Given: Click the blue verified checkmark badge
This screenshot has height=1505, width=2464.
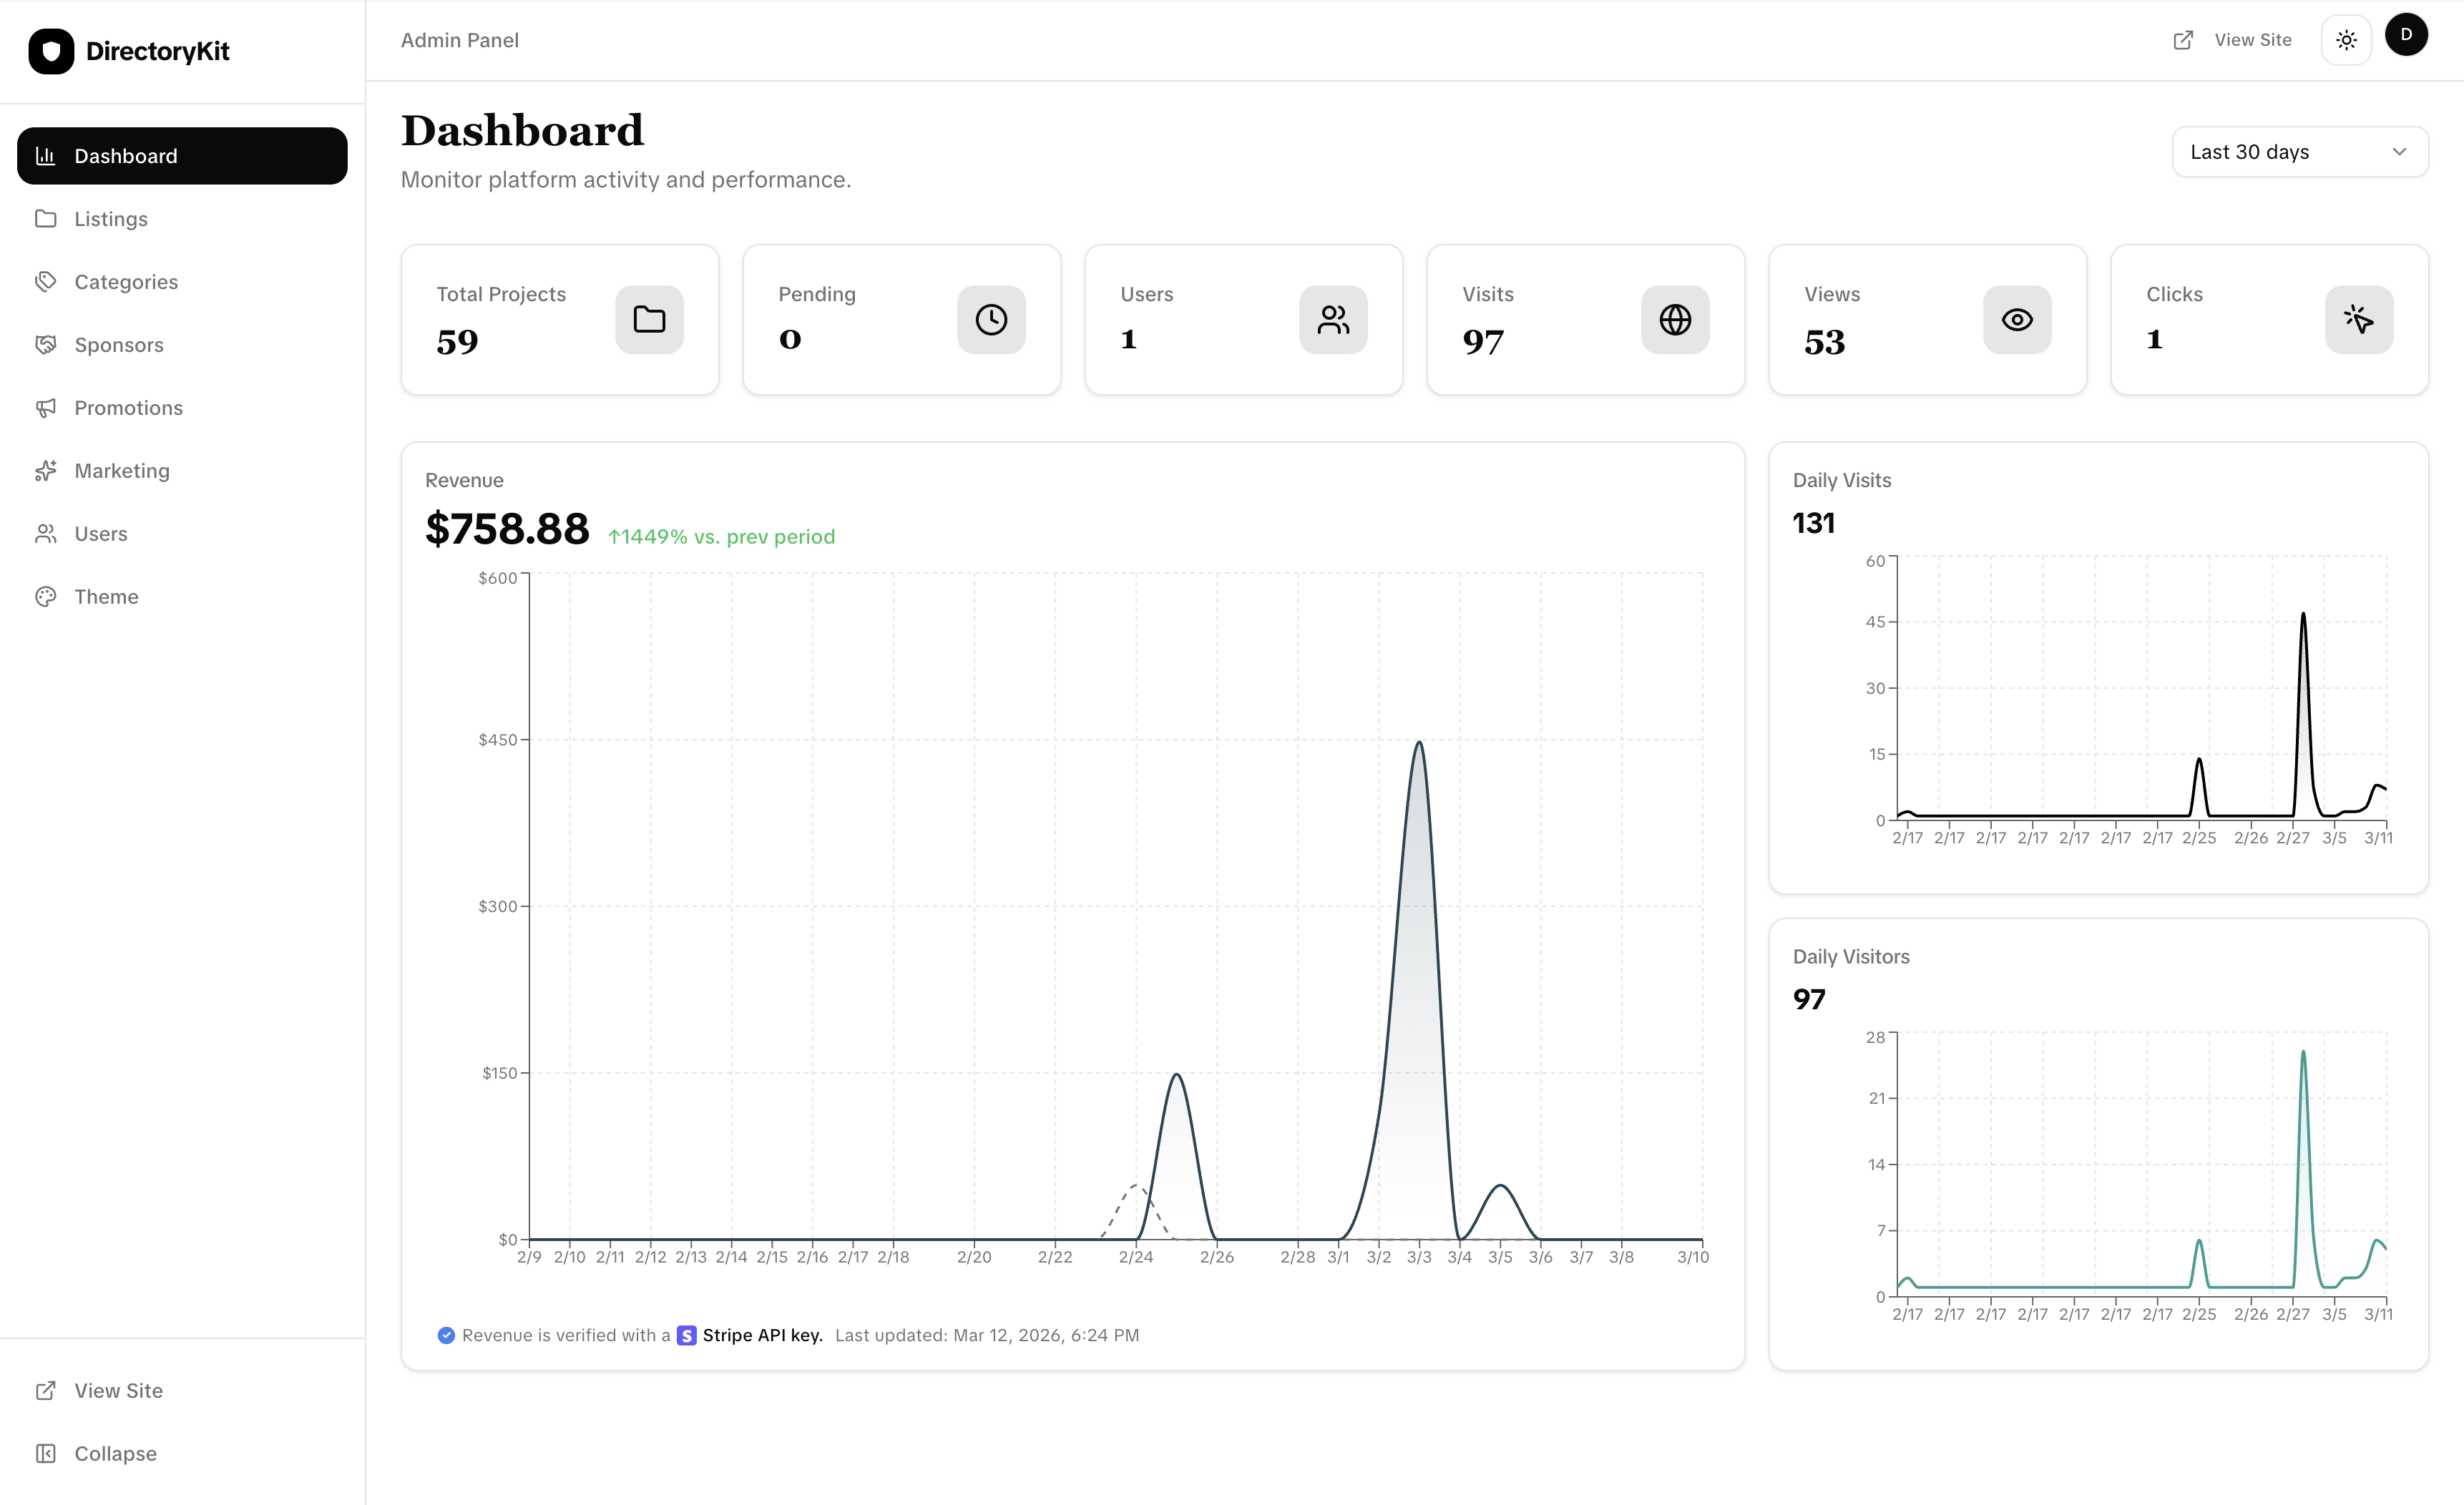Looking at the screenshot, I should (446, 1335).
